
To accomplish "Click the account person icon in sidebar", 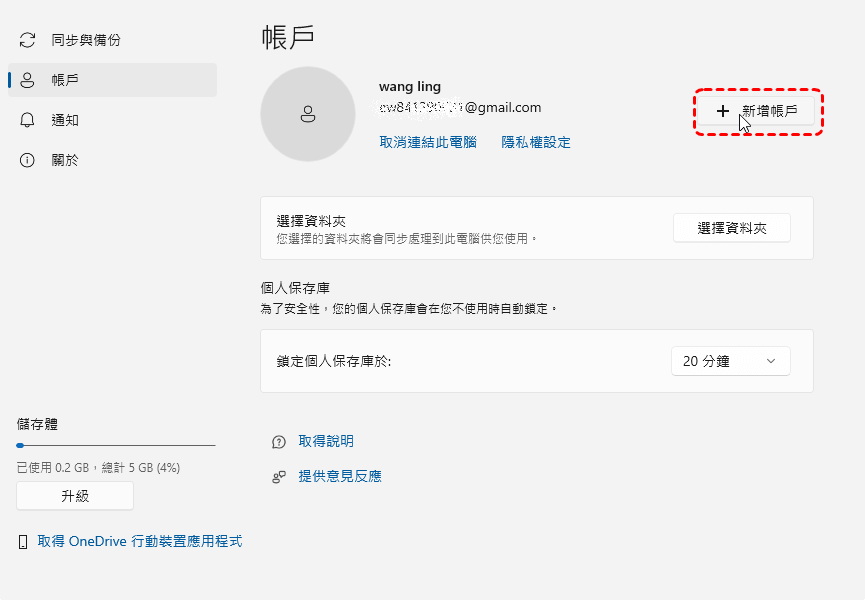I will [27, 80].
